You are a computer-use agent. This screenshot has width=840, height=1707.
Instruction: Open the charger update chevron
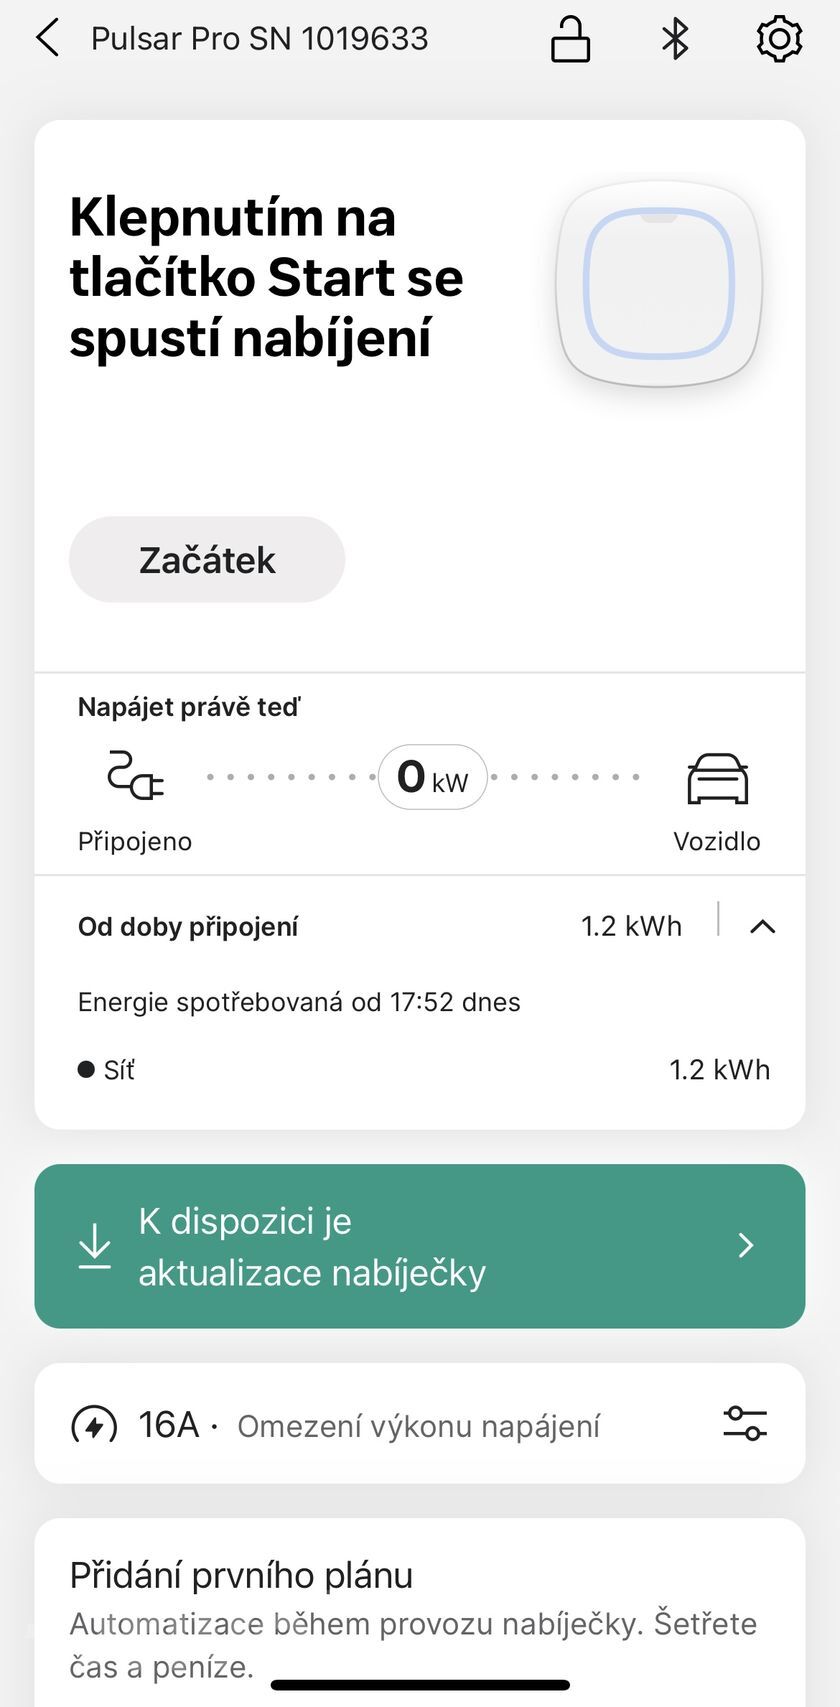(x=746, y=1246)
